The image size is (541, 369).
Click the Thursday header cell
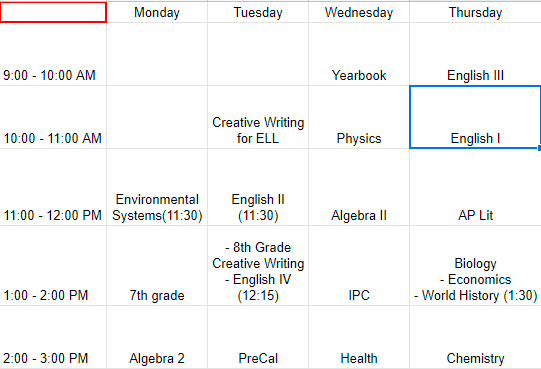(x=475, y=12)
